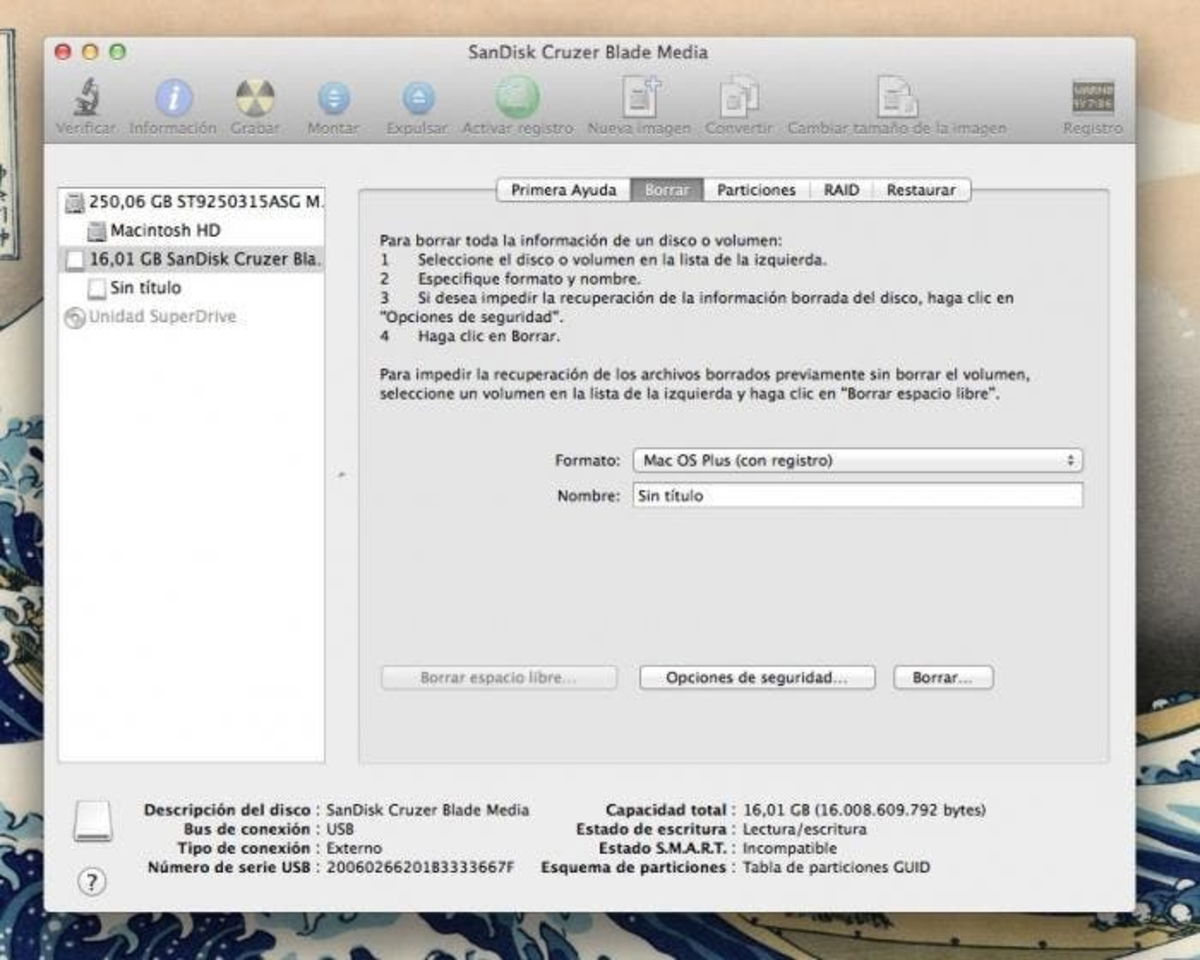This screenshot has height=960, width=1200.
Task: Click the disk icon beside Descripción del disco
Action: pos(93,821)
